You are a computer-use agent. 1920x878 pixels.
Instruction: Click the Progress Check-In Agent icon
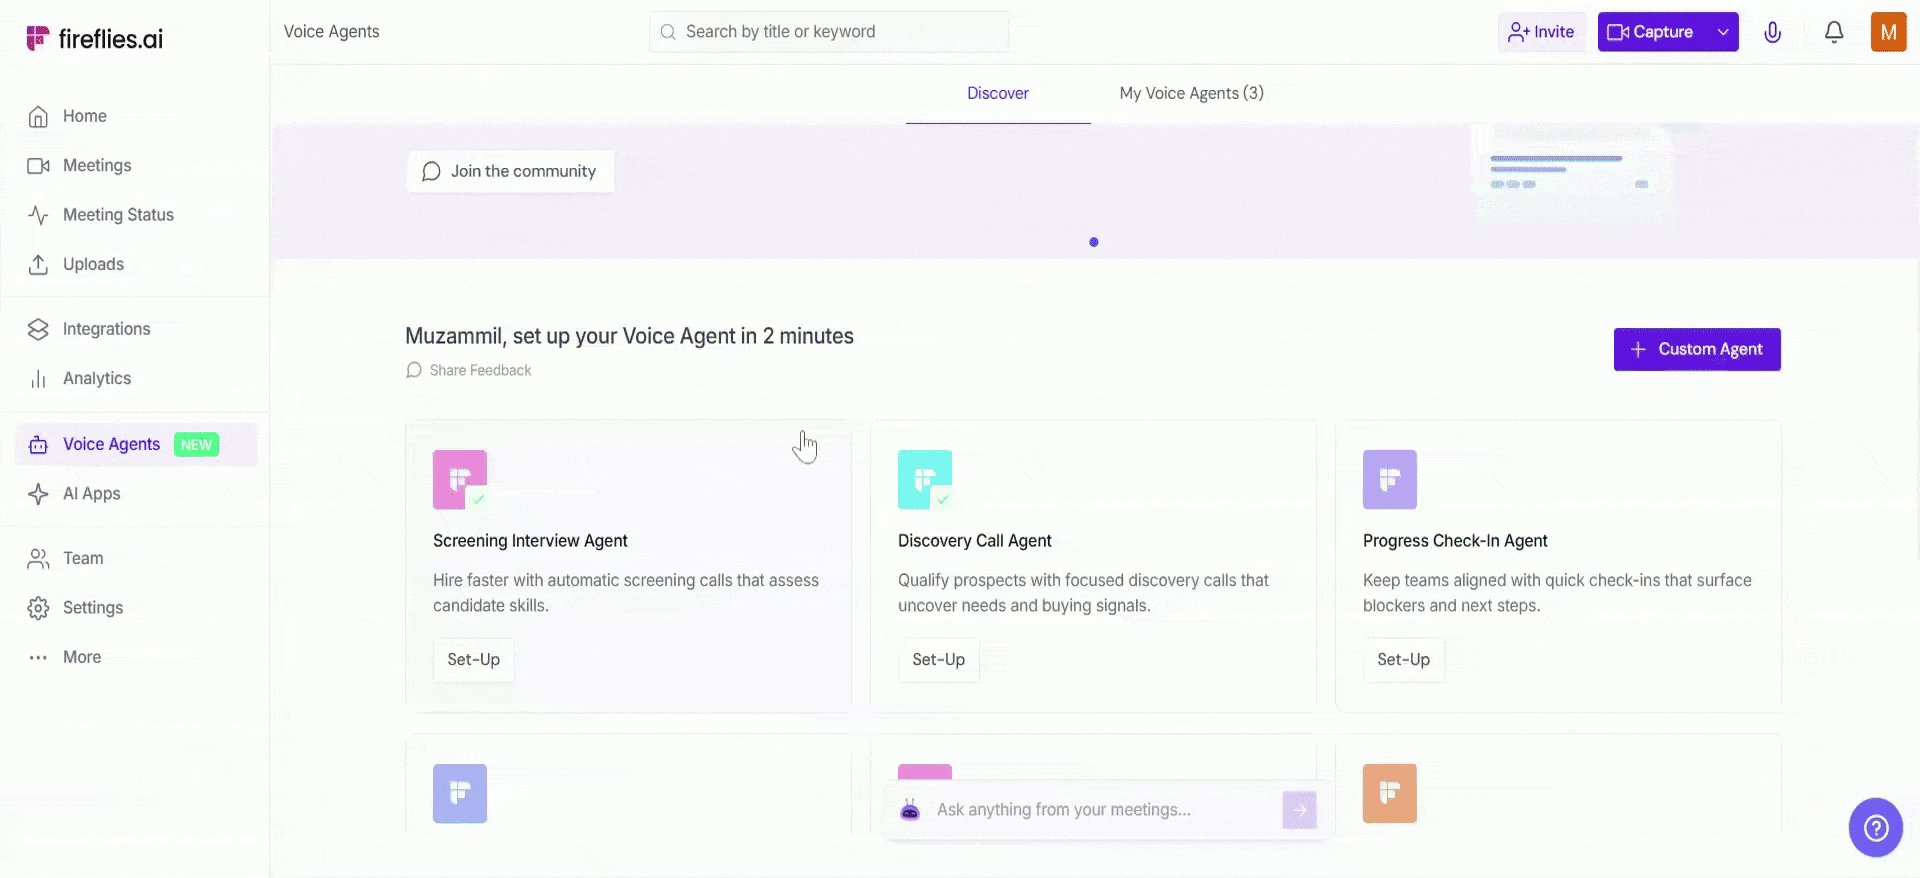point(1390,480)
